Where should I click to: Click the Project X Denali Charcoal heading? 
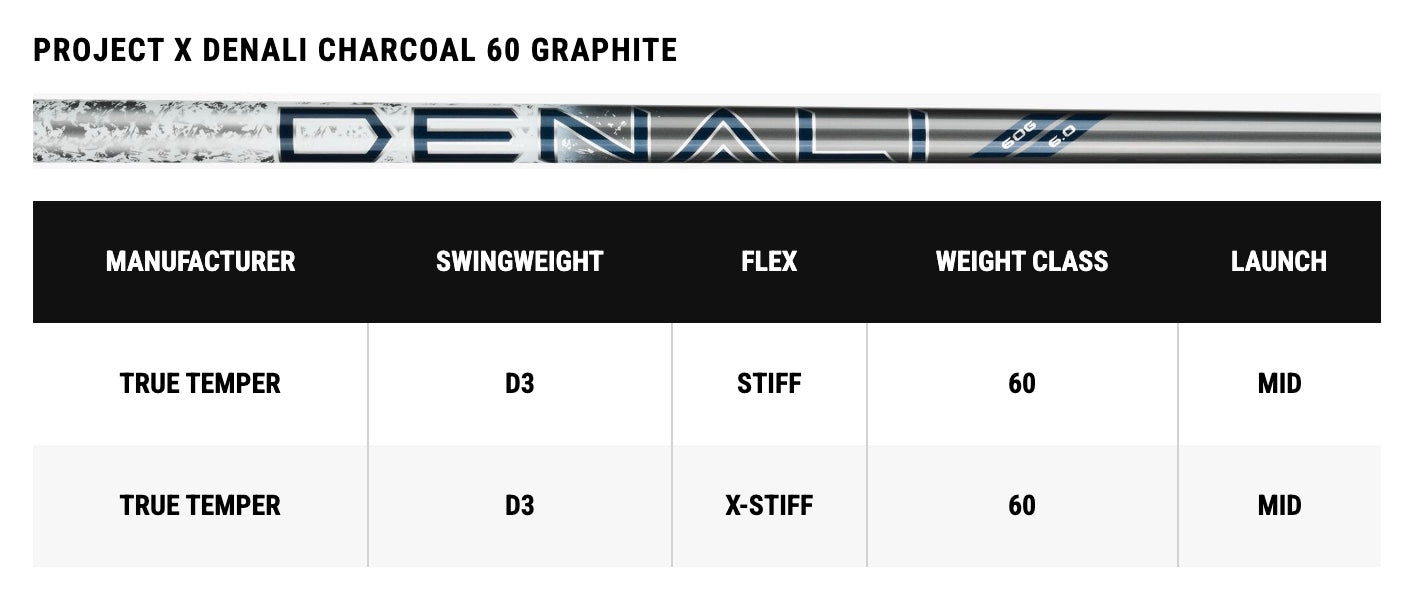(355, 50)
